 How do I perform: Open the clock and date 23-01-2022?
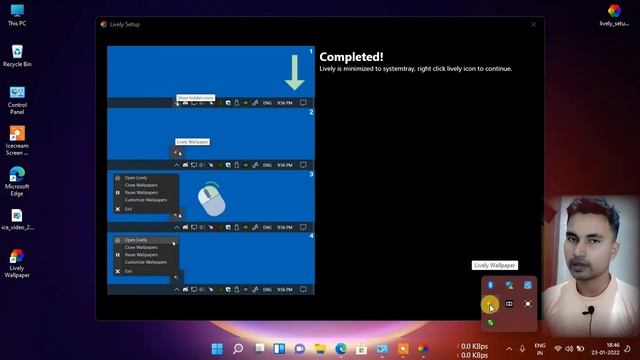[607, 349]
